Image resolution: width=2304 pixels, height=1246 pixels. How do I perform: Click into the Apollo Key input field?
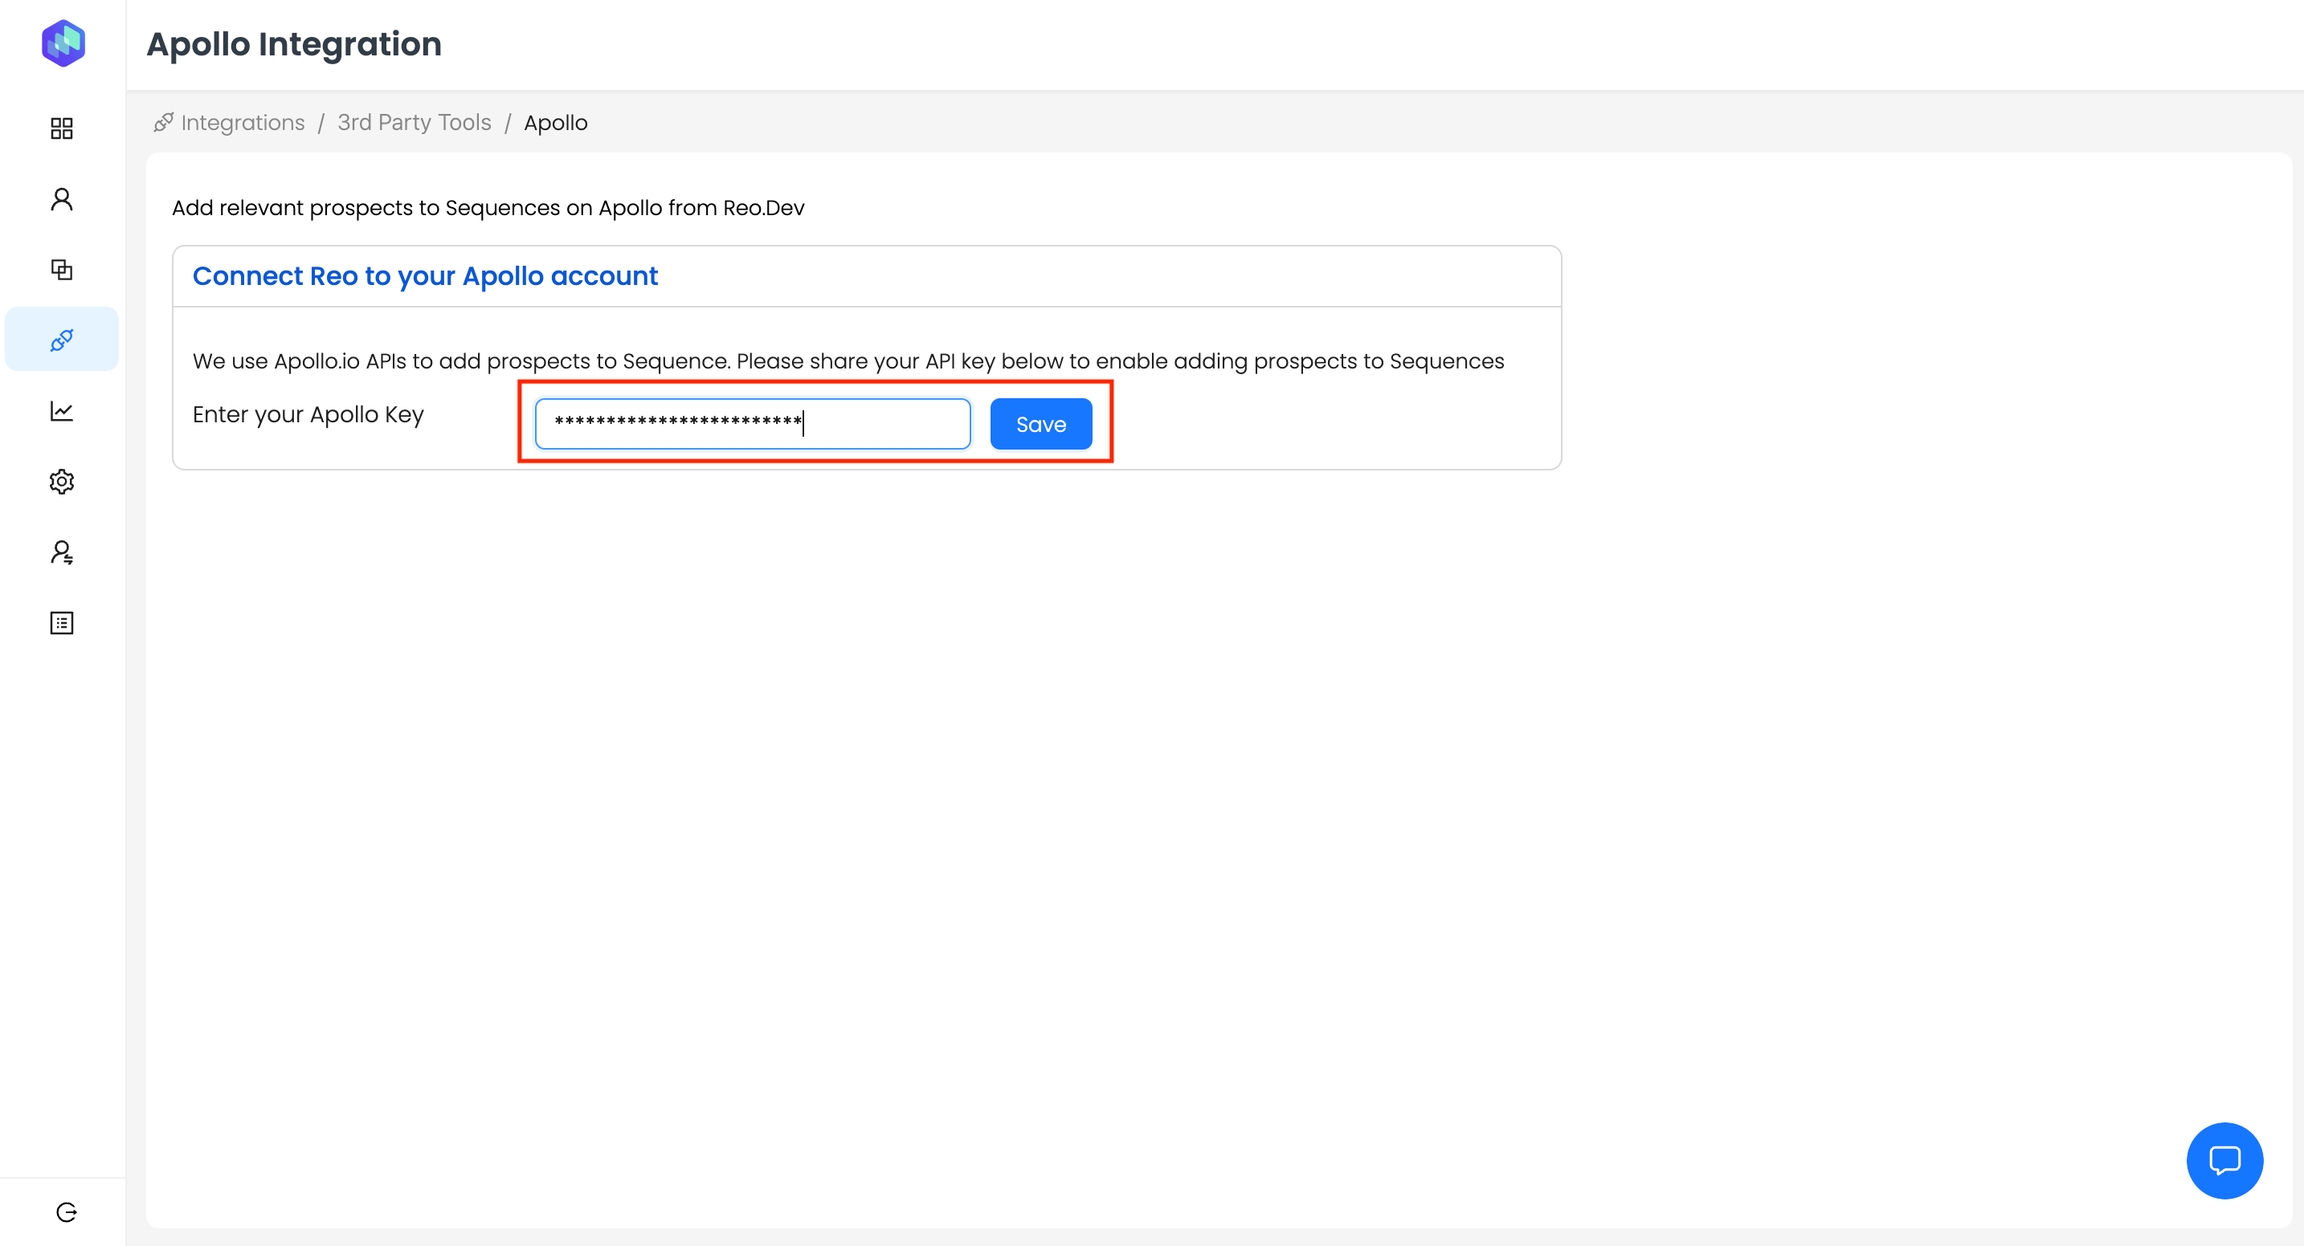(x=752, y=424)
